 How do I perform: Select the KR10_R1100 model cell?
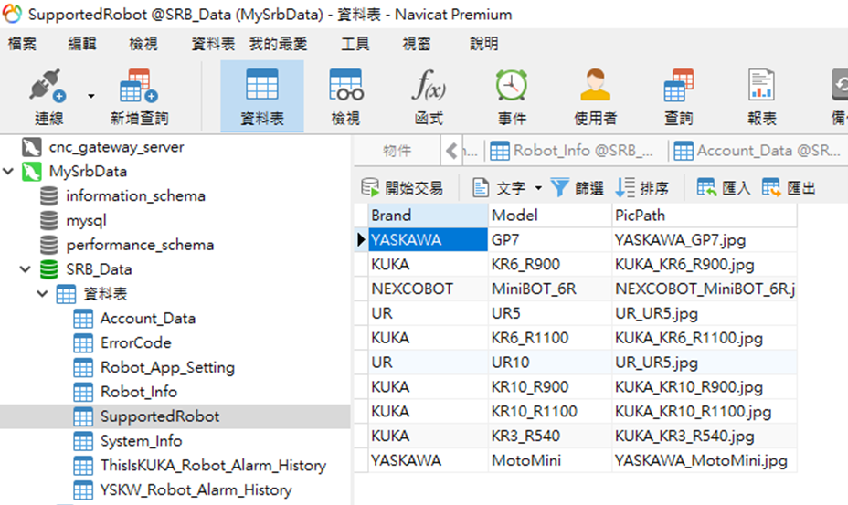point(550,411)
